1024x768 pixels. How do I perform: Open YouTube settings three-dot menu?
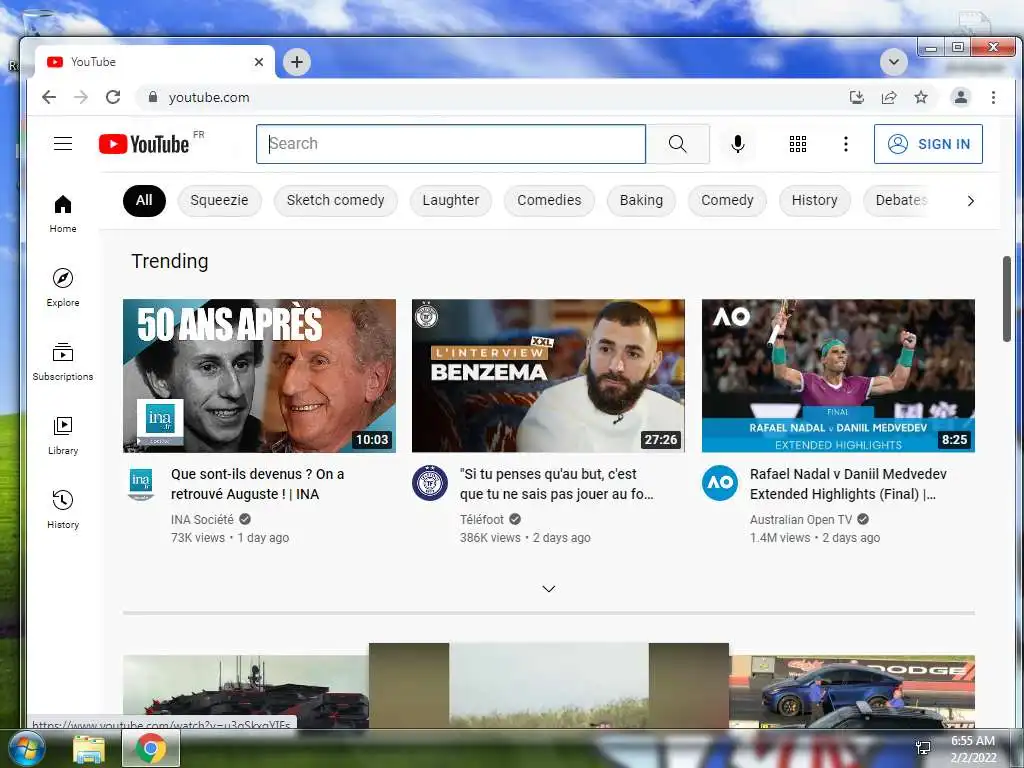[x=846, y=144]
